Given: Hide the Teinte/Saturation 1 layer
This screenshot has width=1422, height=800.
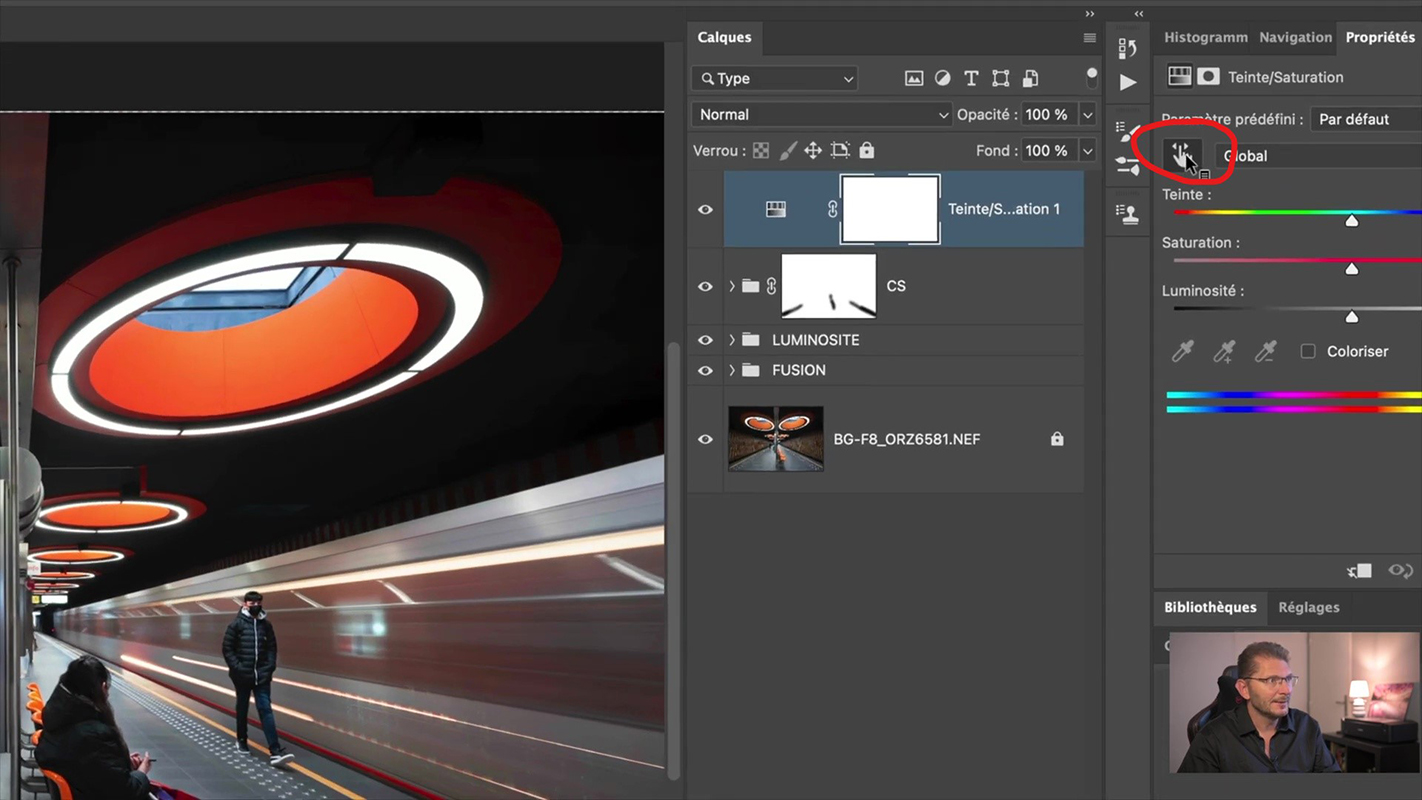Looking at the screenshot, I should tap(705, 209).
